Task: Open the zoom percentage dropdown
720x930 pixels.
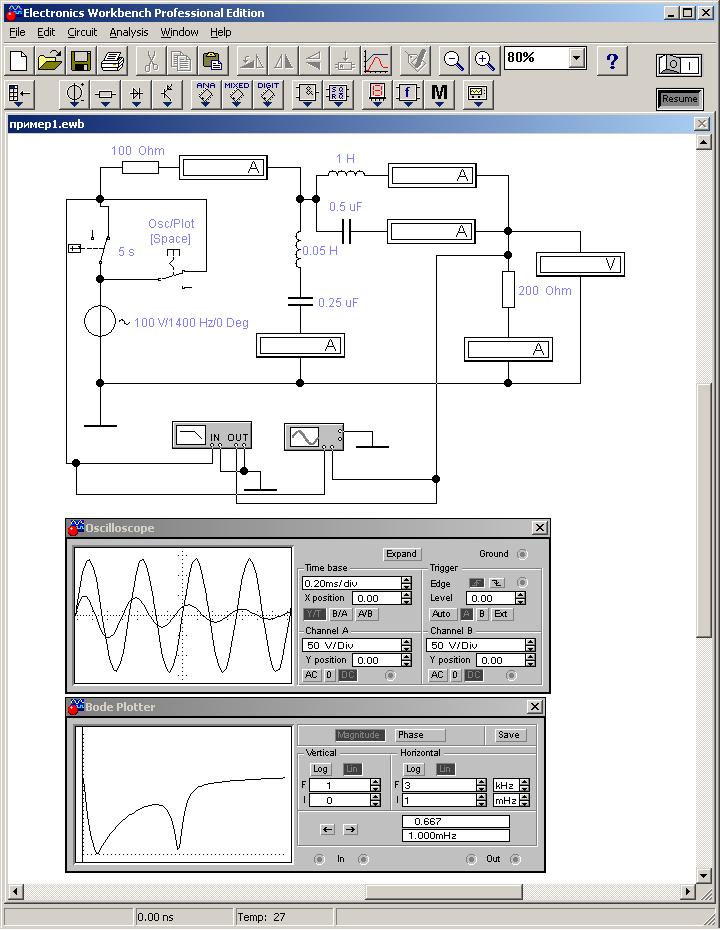Action: 577,58
